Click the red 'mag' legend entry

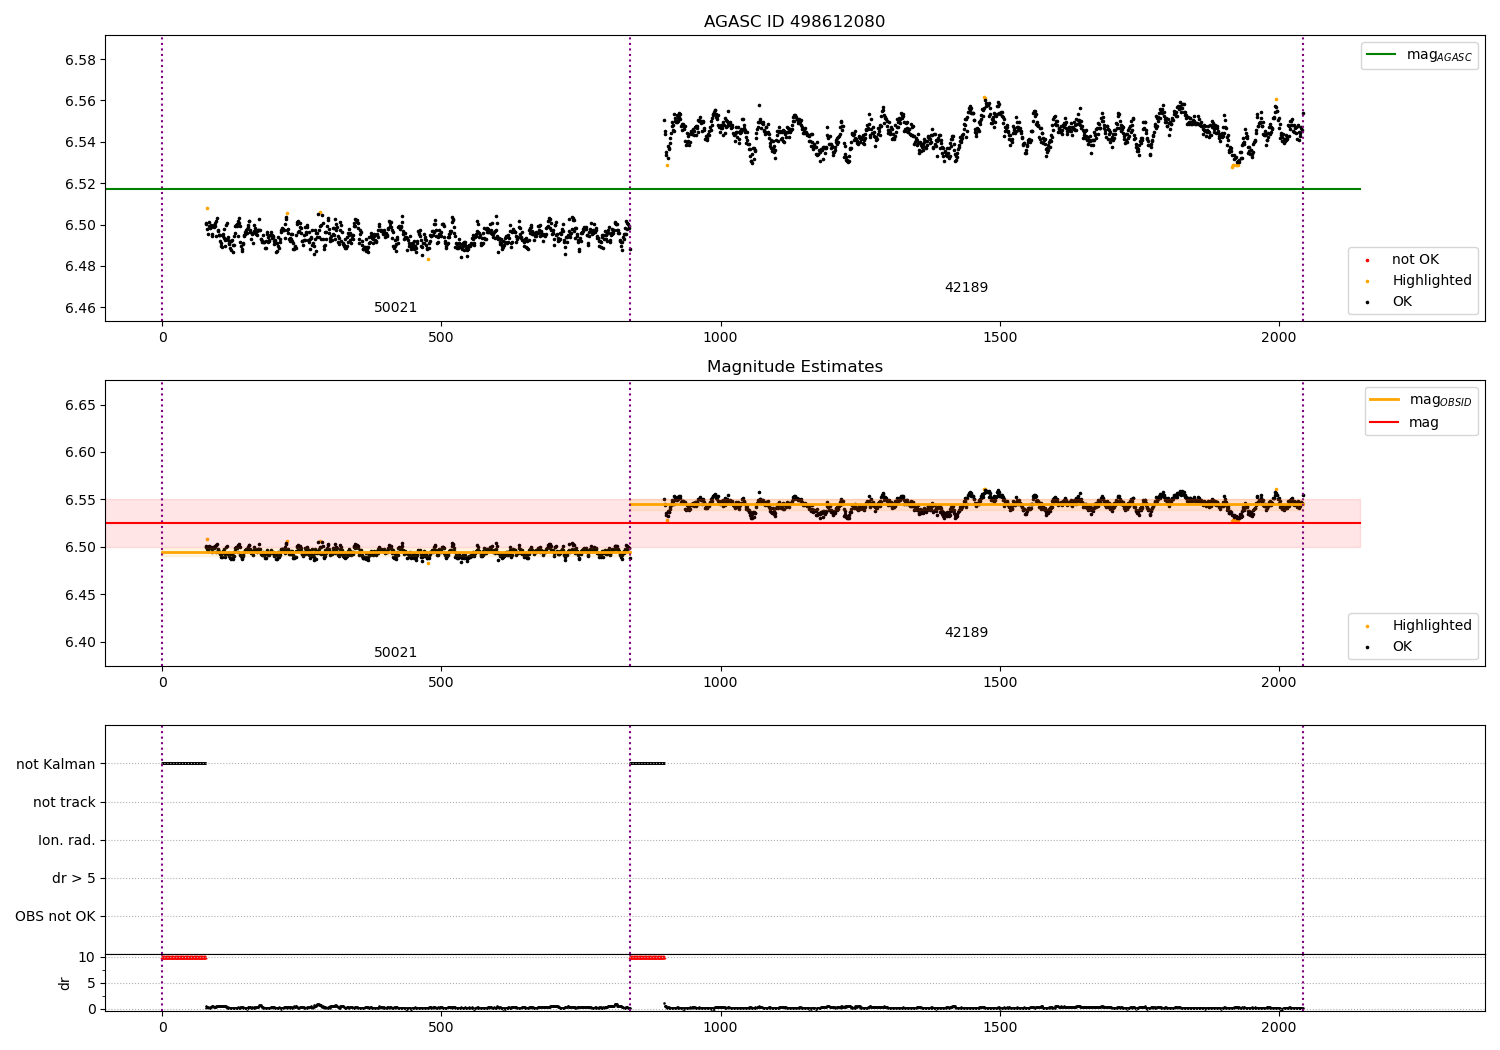(1404, 423)
